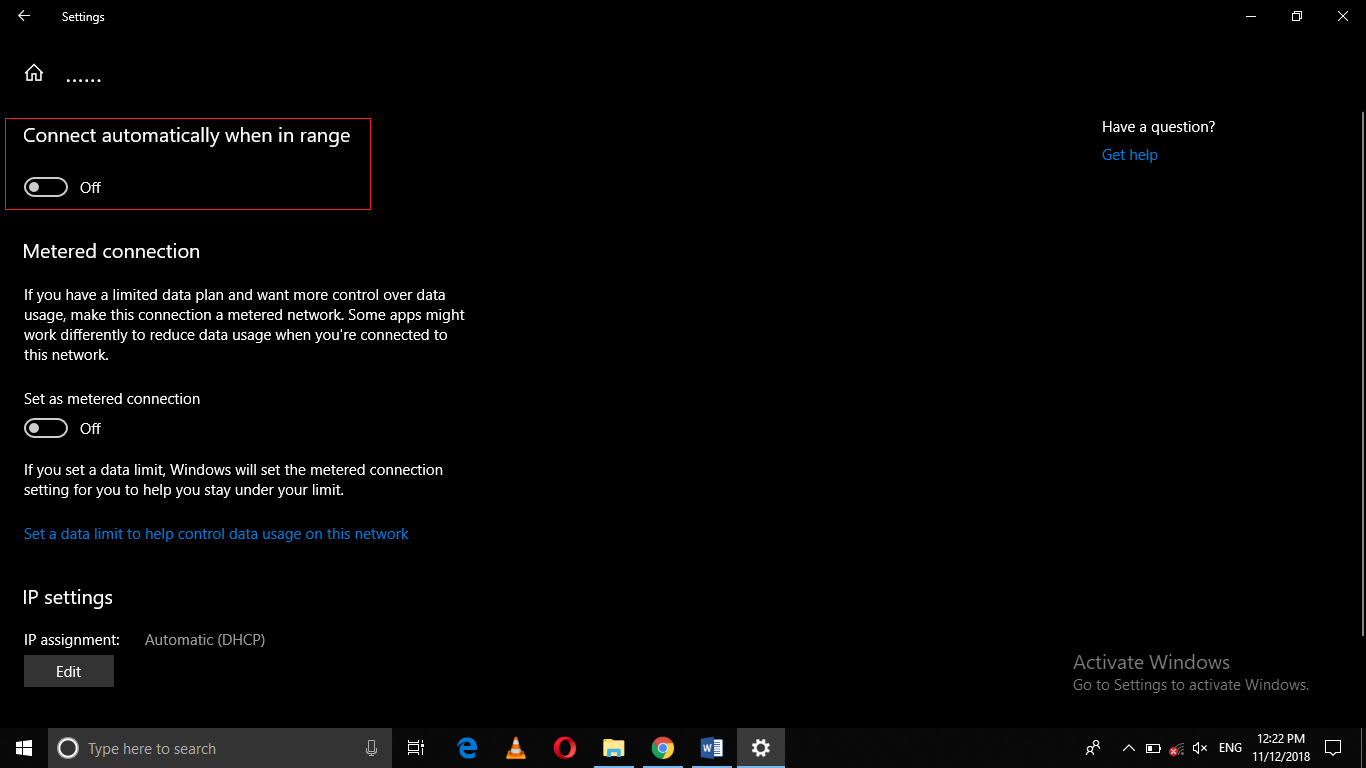Click the People icon in the system tray

pyautogui.click(x=1093, y=747)
